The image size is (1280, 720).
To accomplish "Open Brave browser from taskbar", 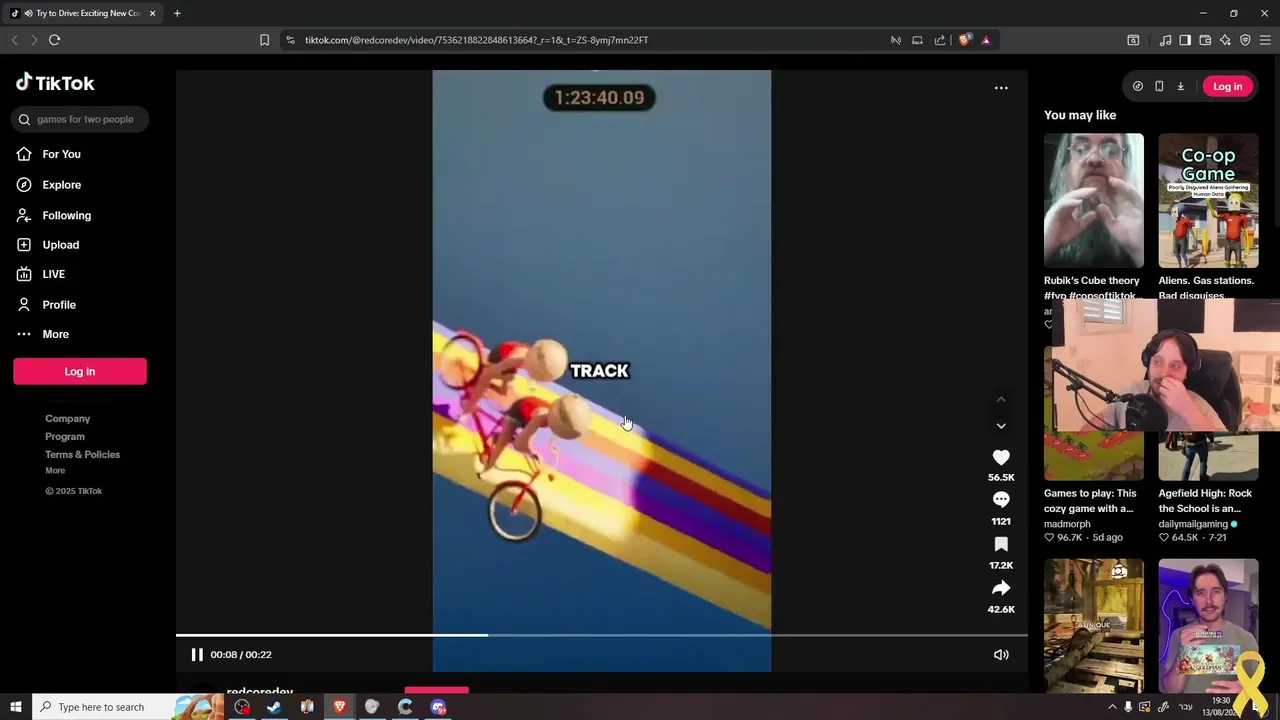I will (339, 707).
